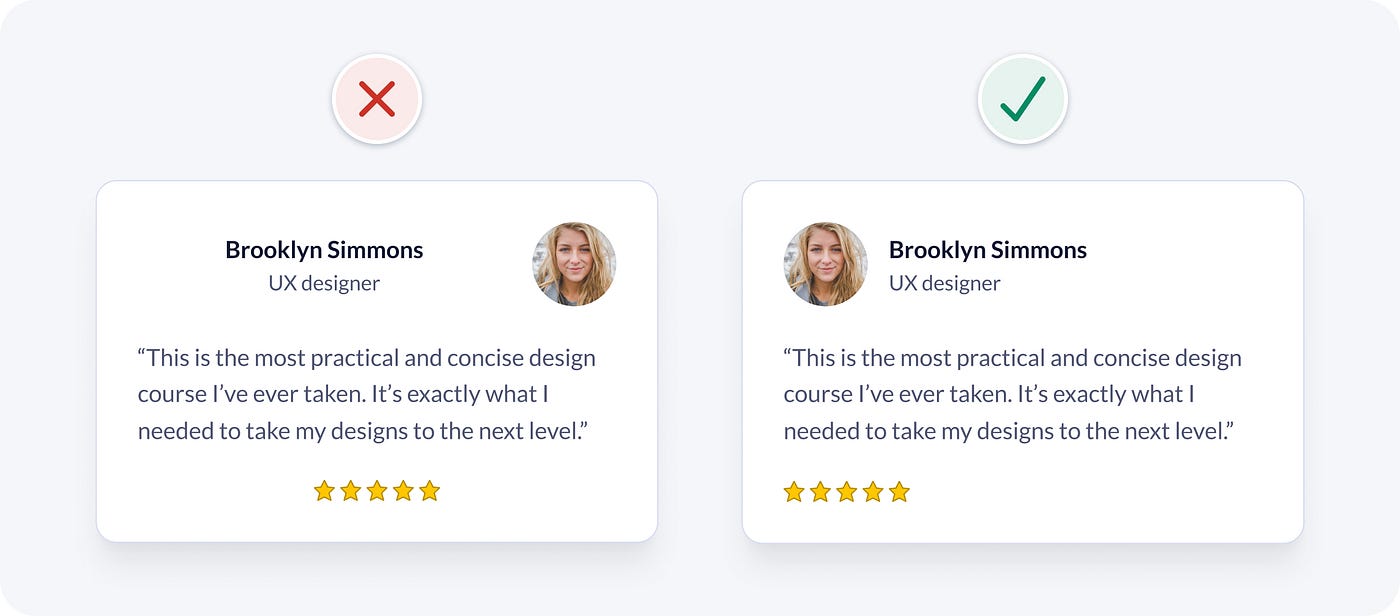Click the third star in right card rating

[847, 492]
